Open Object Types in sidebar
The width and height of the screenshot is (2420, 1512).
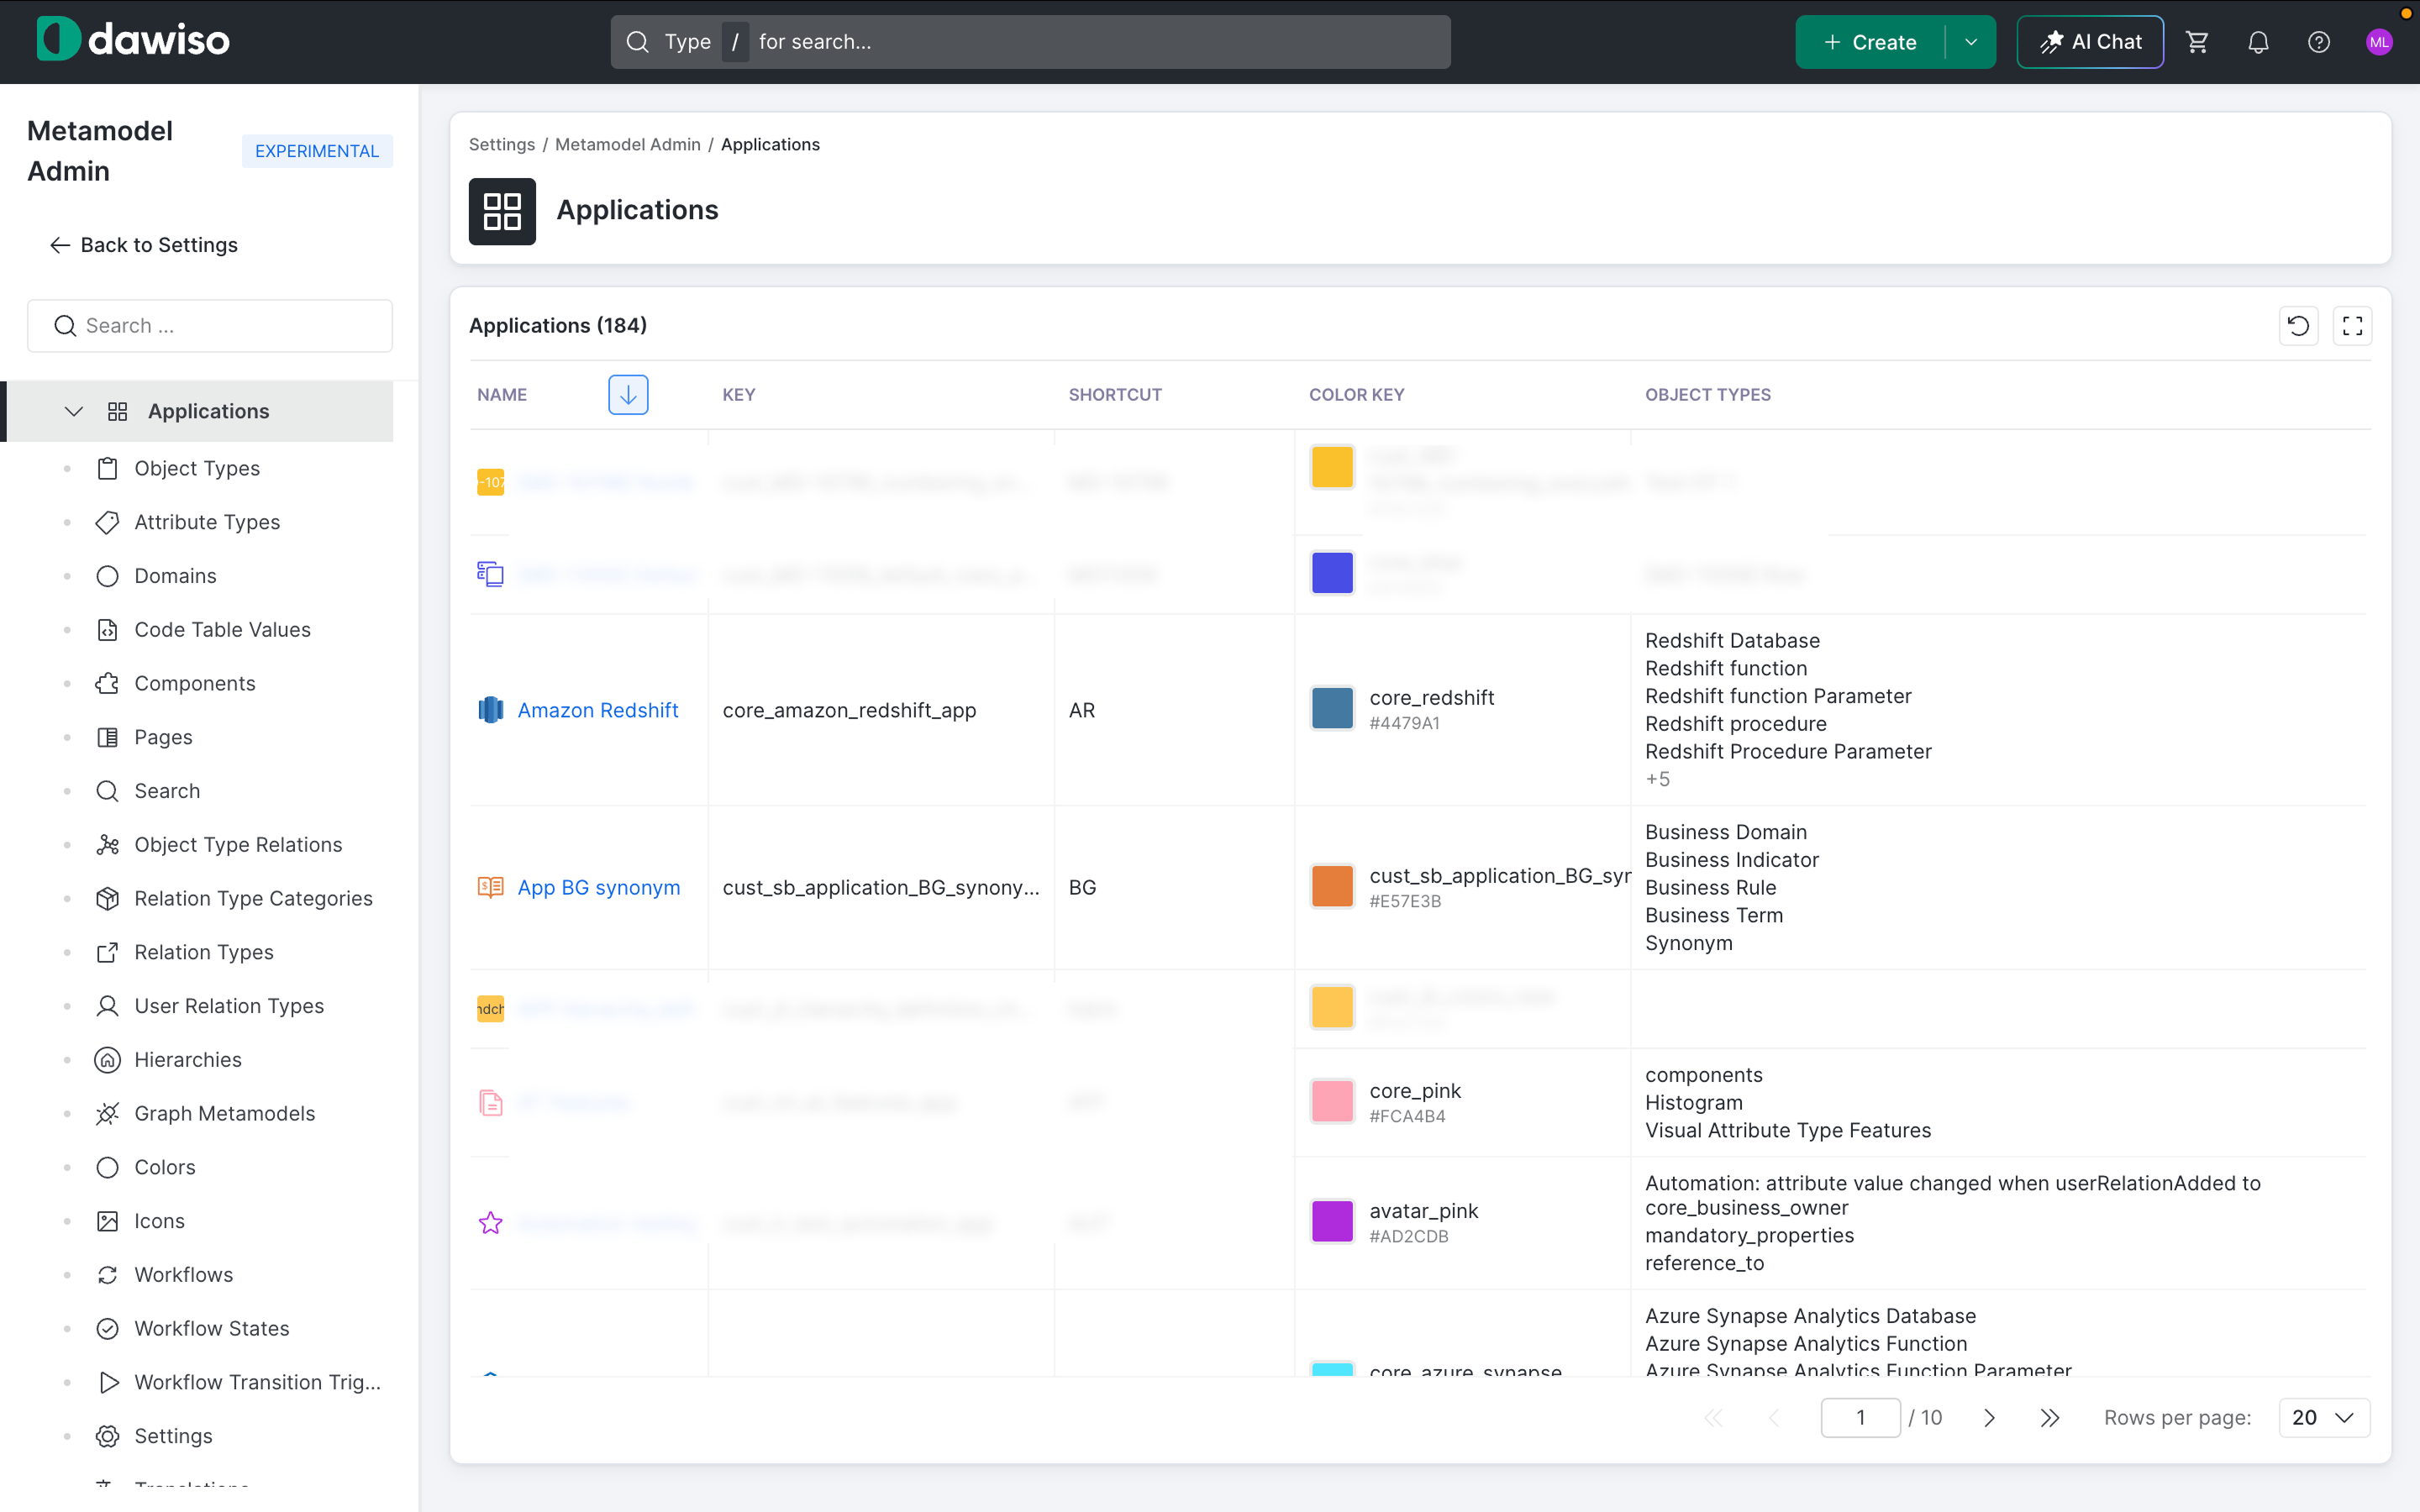(x=197, y=468)
